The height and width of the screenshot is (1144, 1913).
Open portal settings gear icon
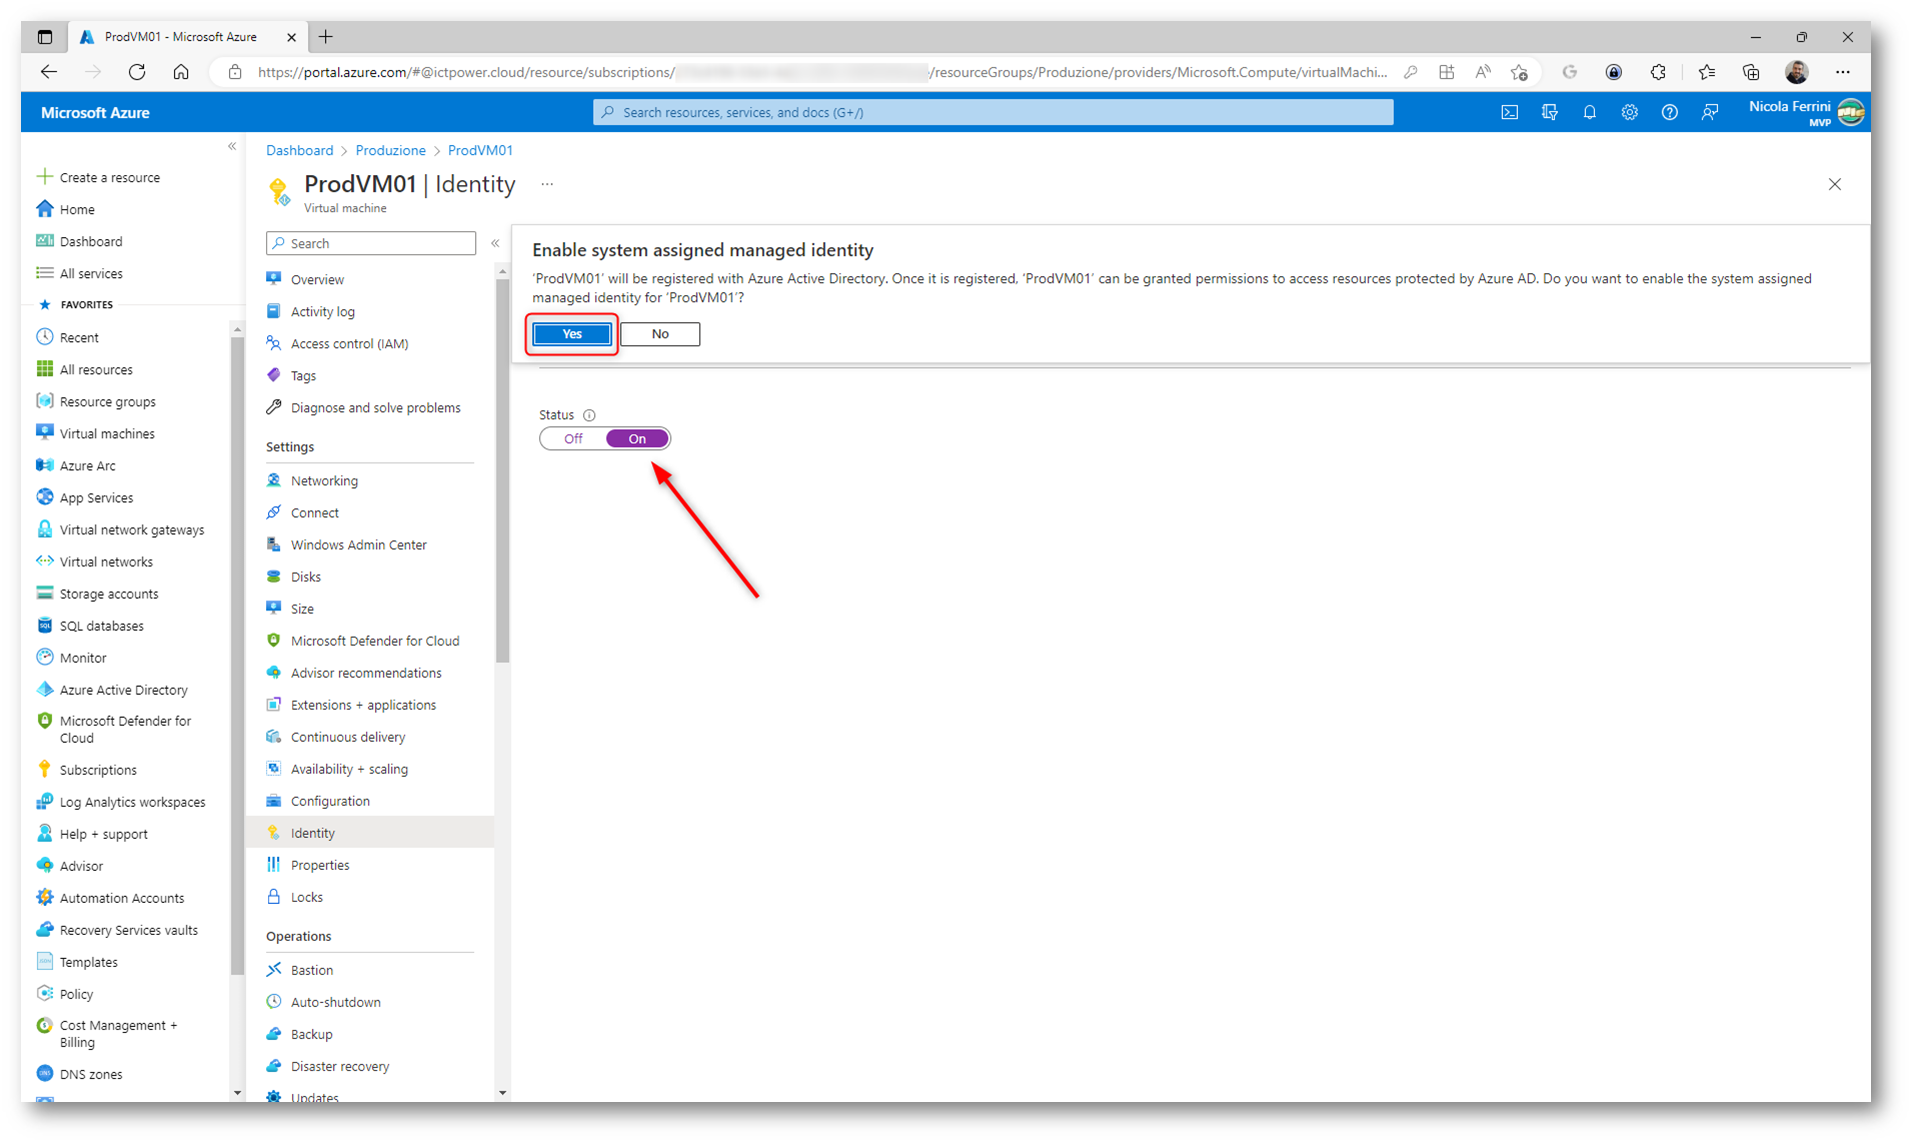(1629, 113)
